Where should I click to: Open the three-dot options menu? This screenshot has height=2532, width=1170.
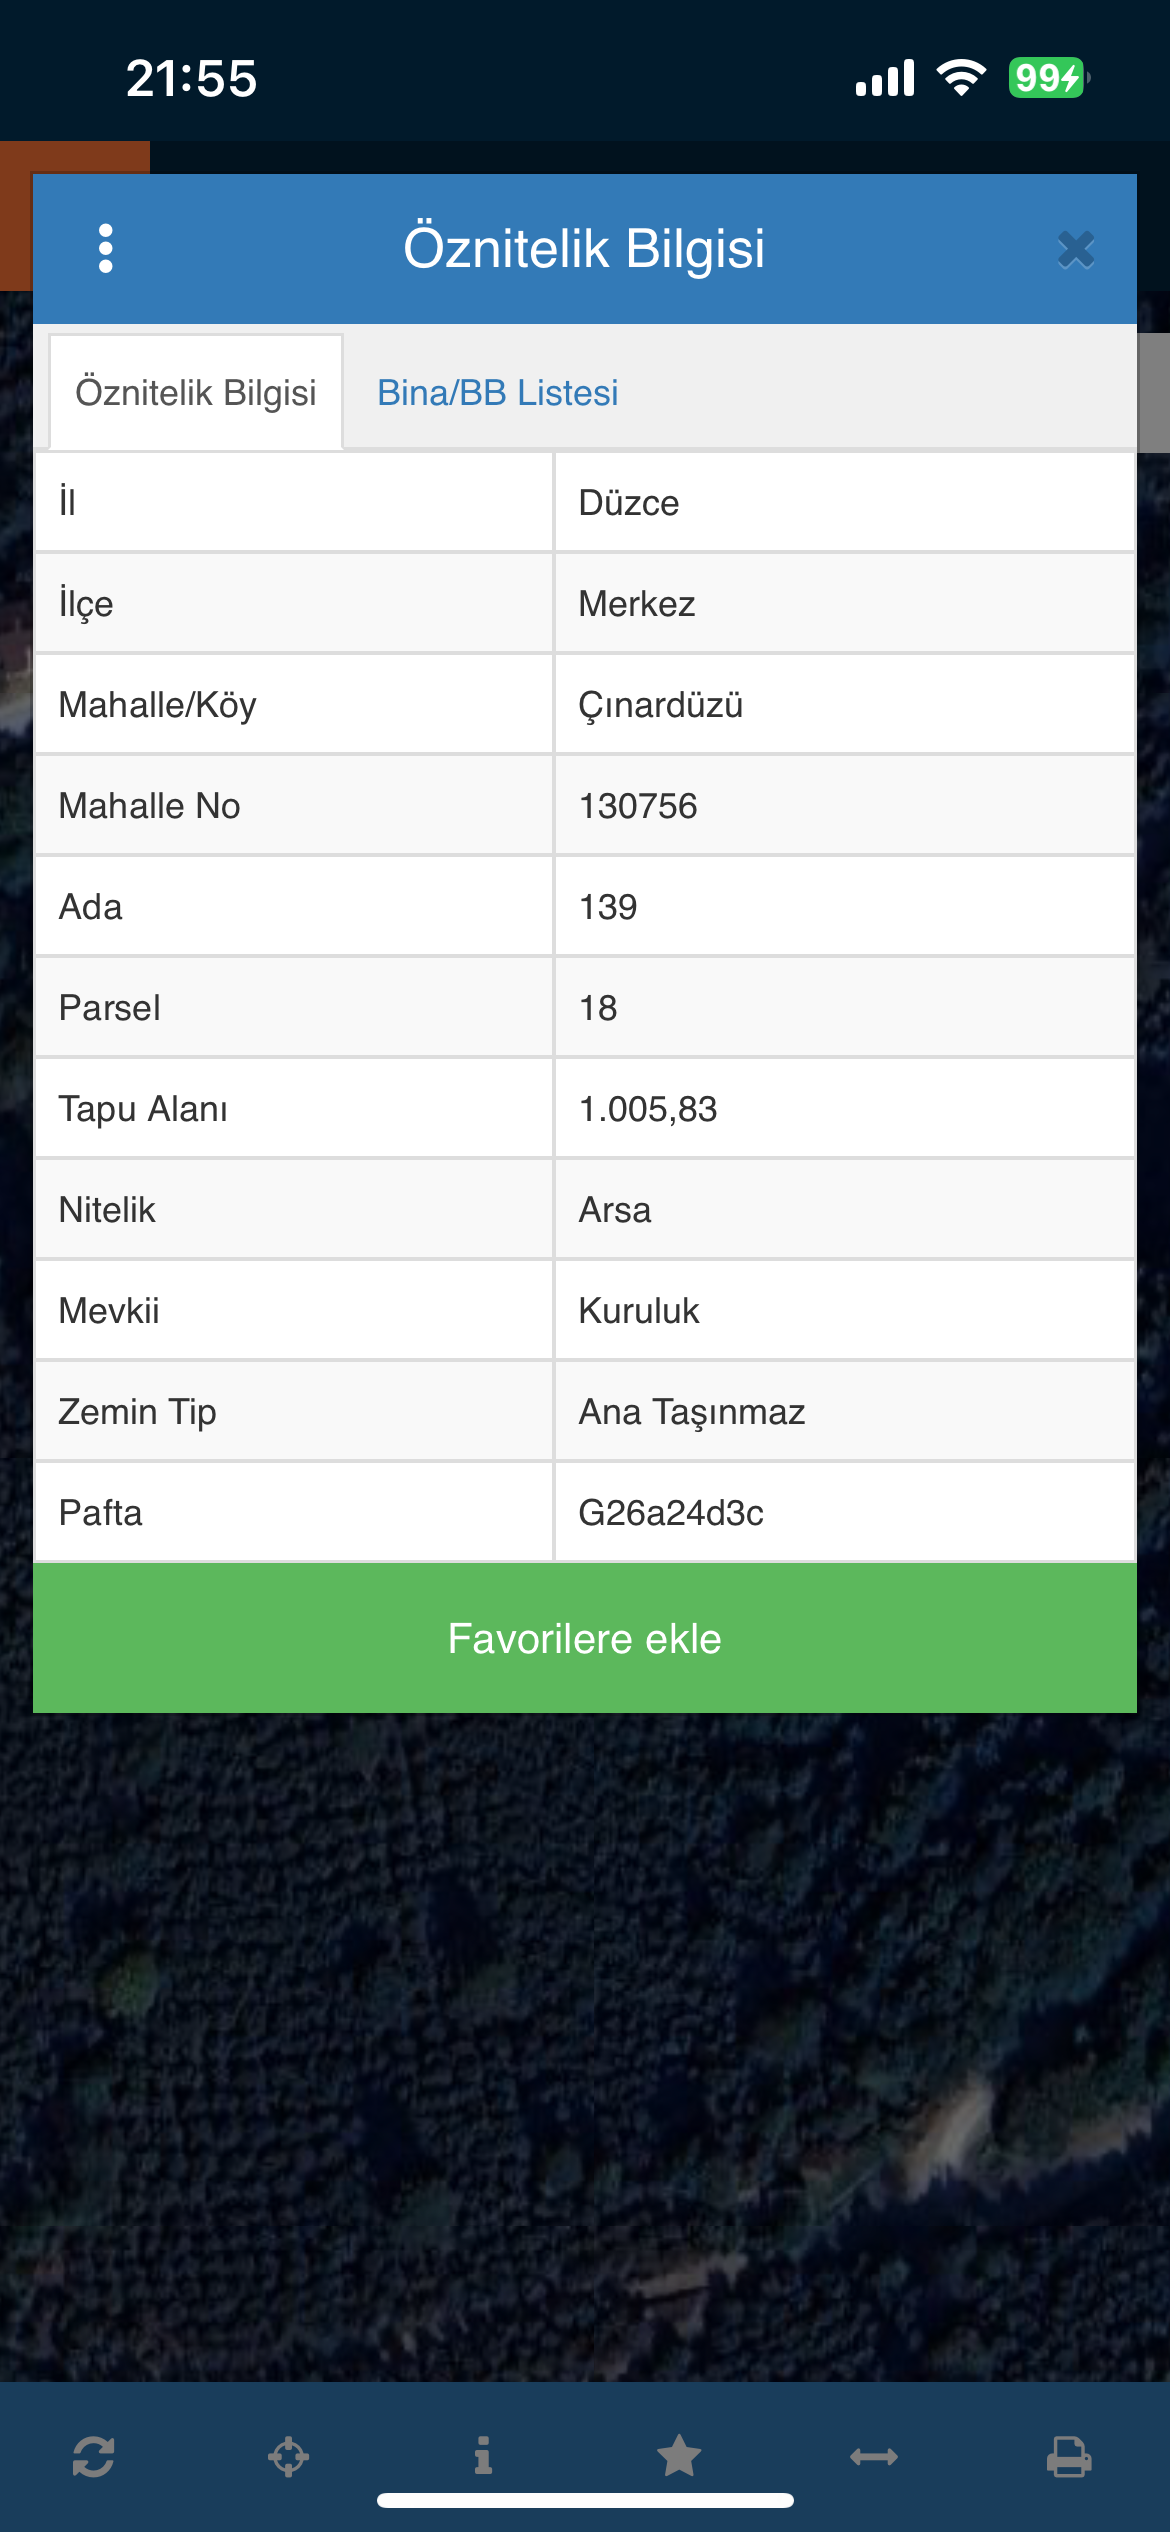pyautogui.click(x=106, y=248)
